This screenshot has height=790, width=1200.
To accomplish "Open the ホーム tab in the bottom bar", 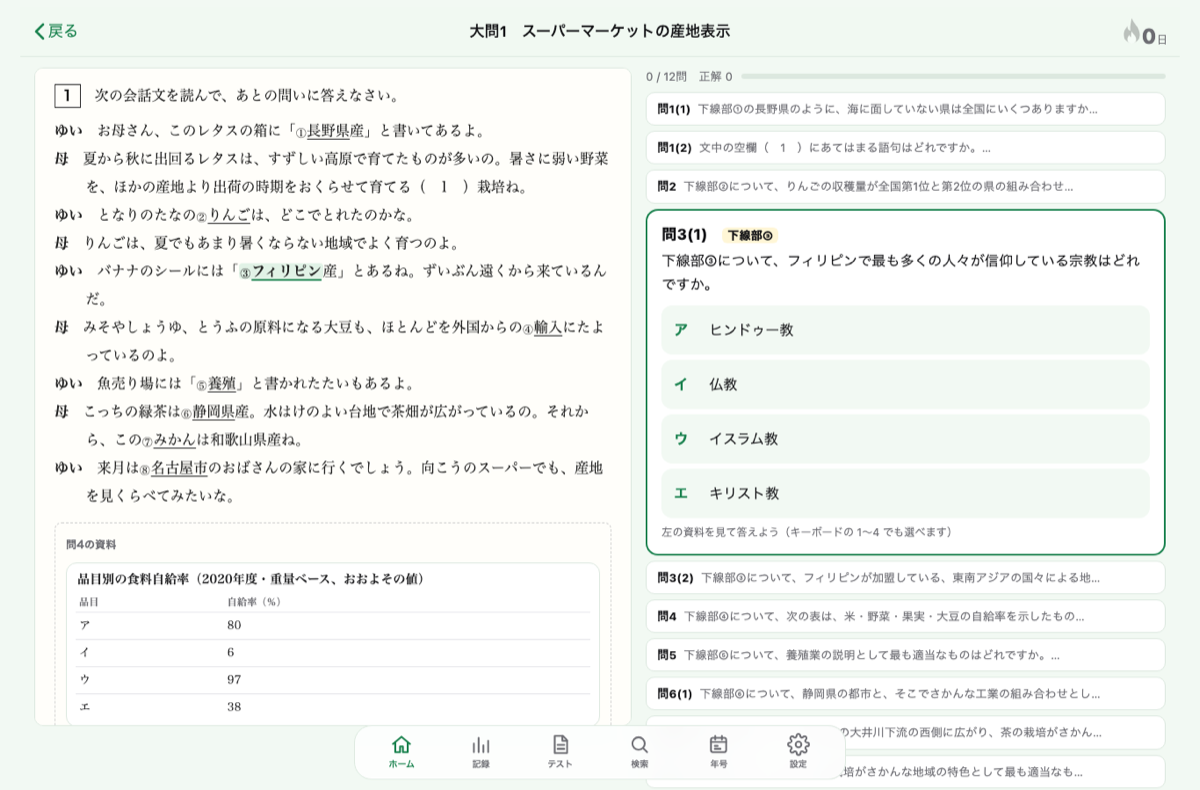I will click(401, 752).
